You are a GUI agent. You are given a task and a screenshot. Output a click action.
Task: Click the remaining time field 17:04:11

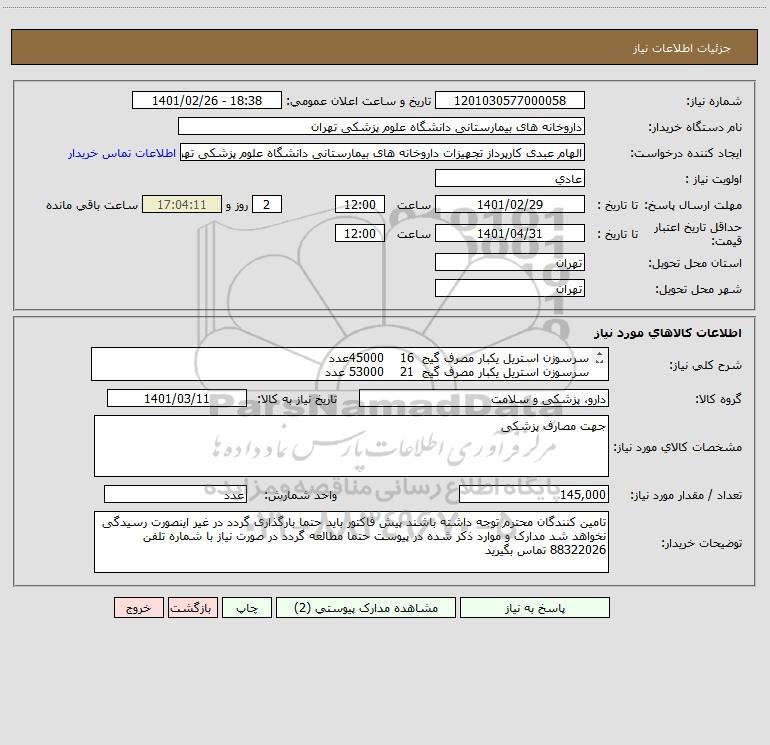182,205
